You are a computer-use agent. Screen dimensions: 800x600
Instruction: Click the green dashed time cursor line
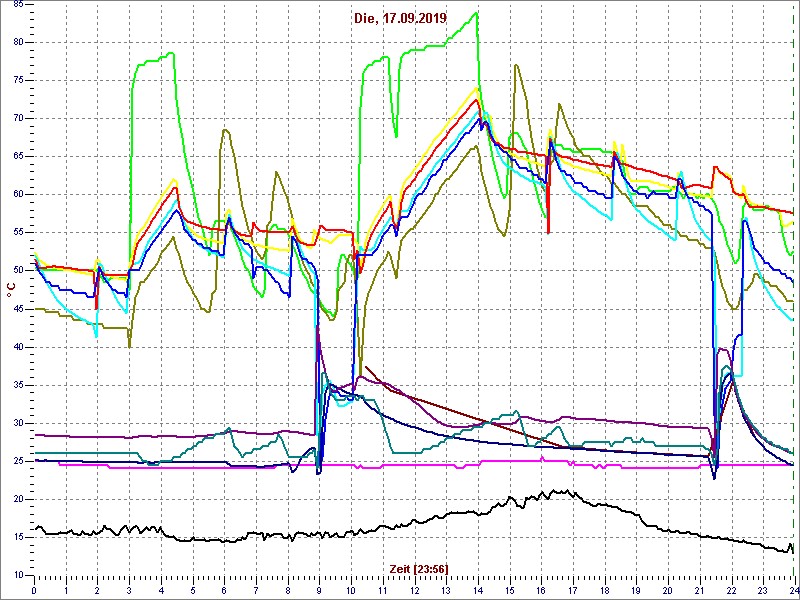tap(793, 288)
